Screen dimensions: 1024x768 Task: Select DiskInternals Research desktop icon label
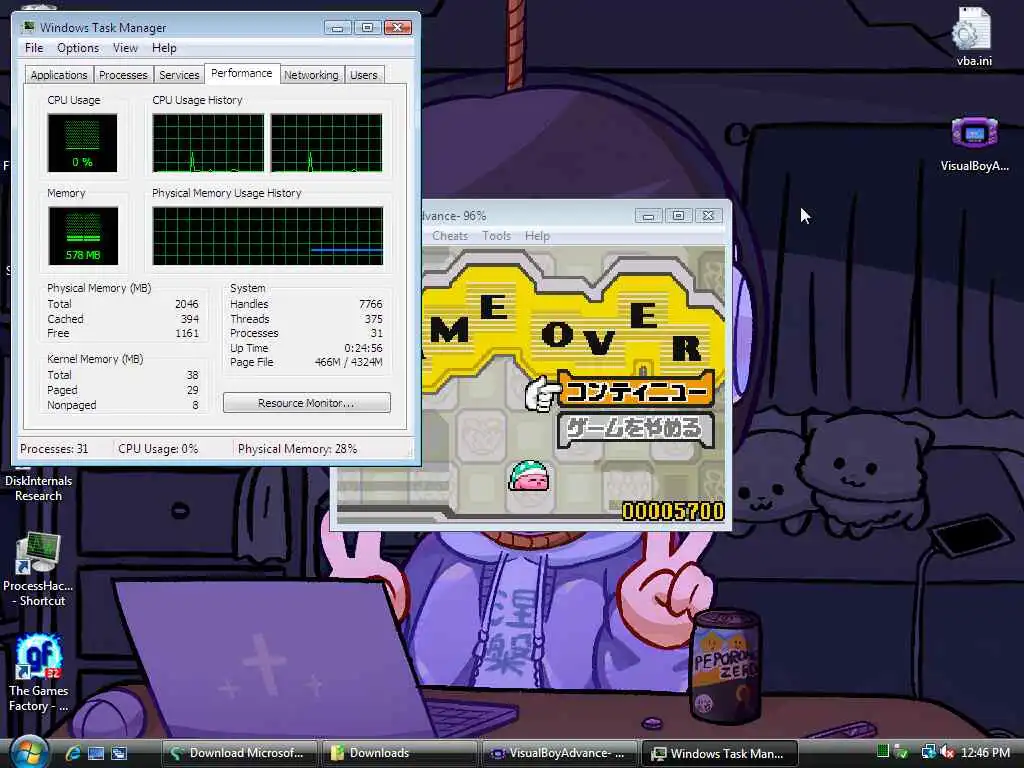(39, 488)
